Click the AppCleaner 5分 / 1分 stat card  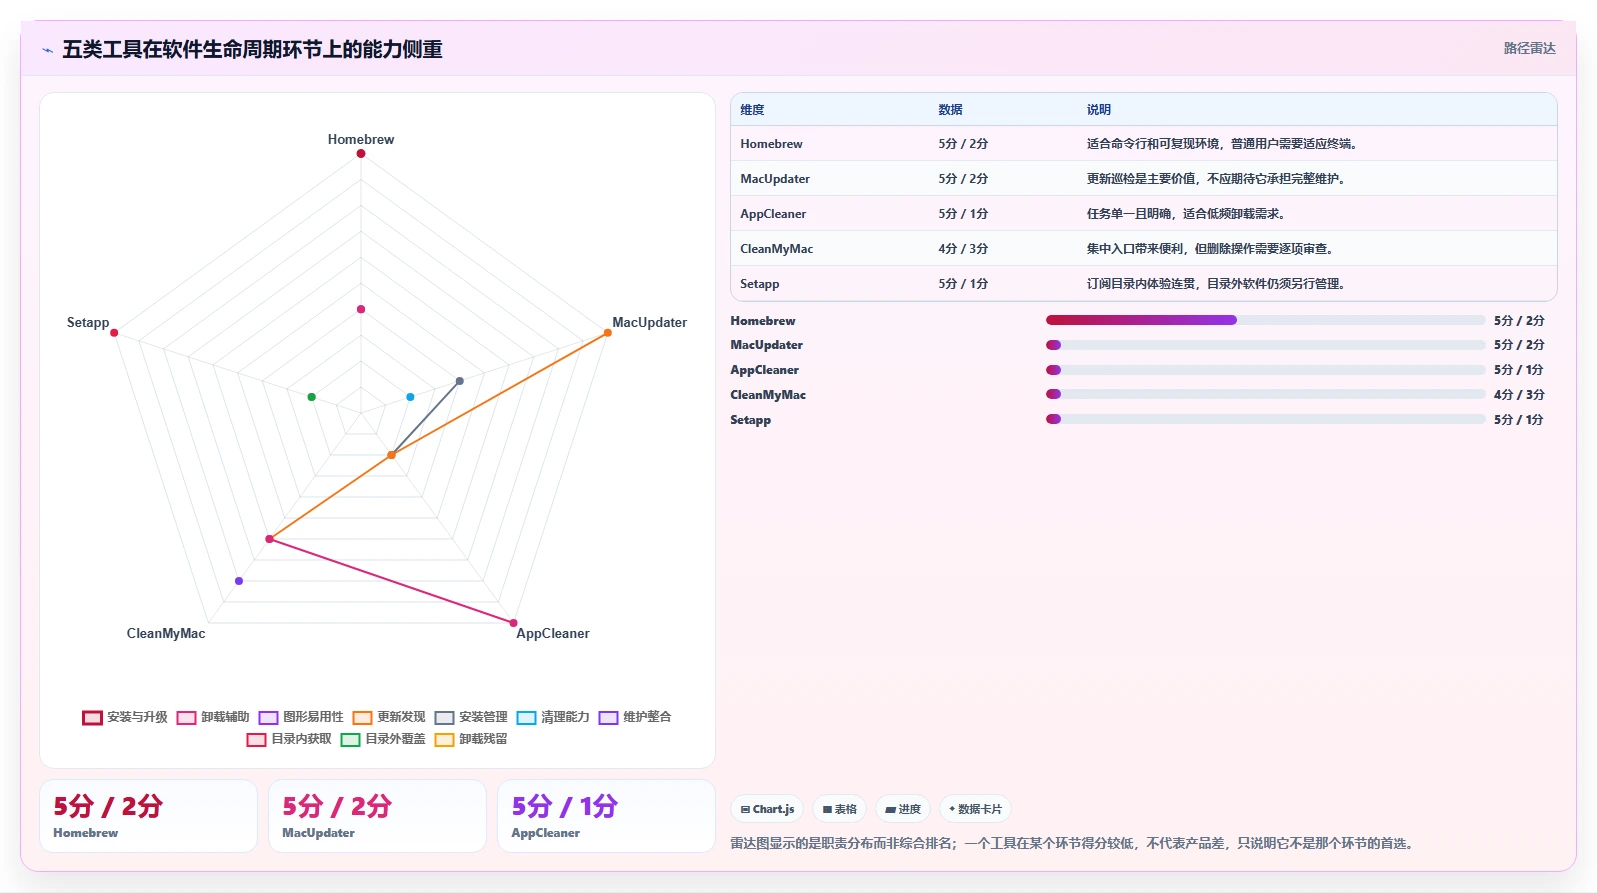tap(606, 816)
